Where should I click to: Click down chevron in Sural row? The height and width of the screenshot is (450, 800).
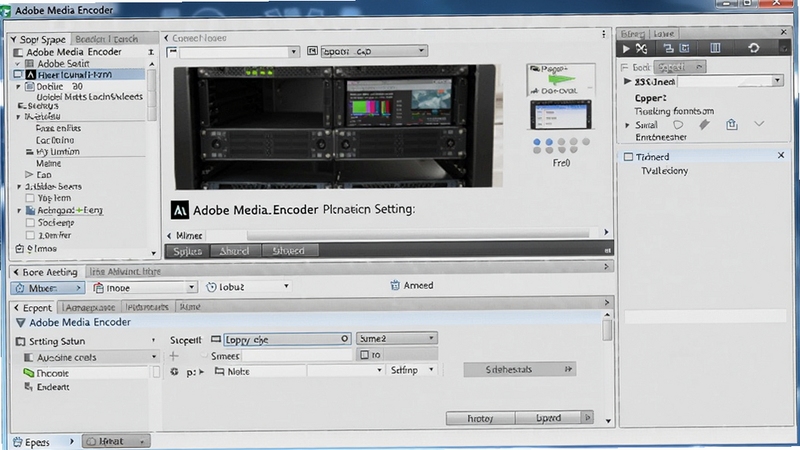(759, 124)
